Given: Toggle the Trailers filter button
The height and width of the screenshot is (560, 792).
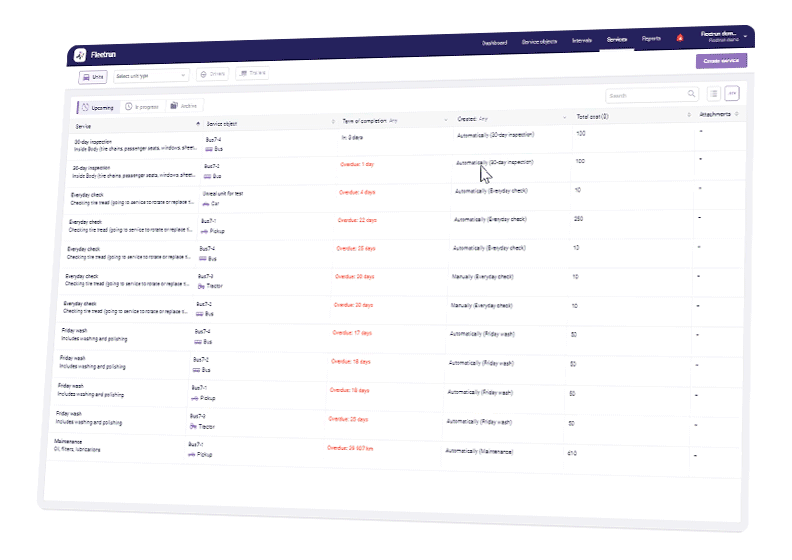Looking at the screenshot, I should coord(251,74).
